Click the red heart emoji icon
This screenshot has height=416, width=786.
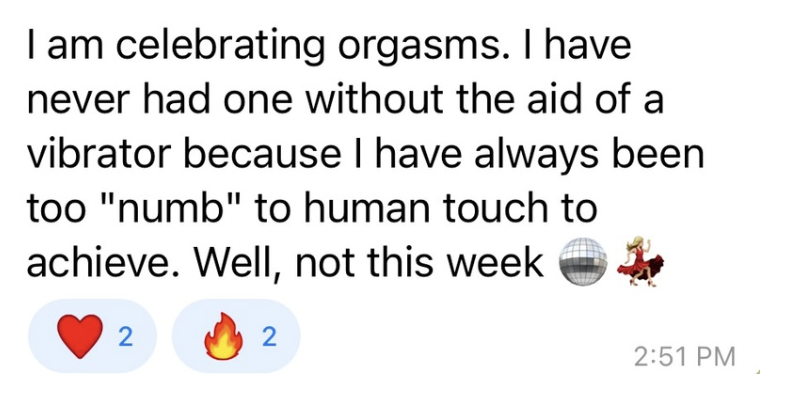80,337
